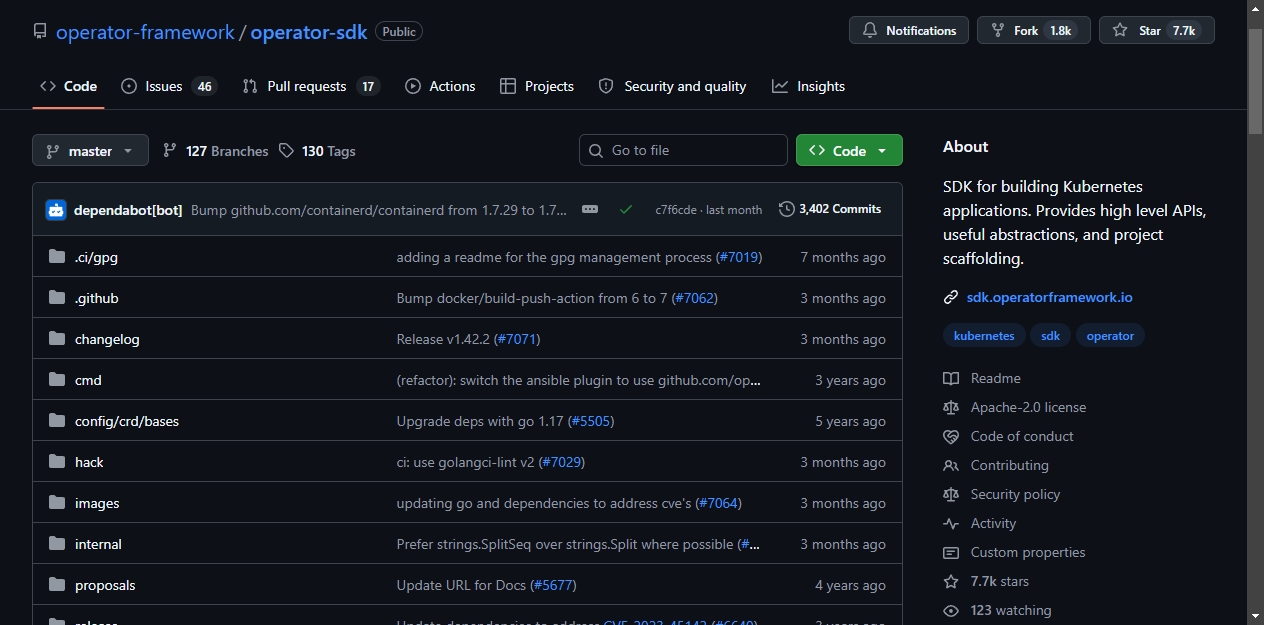Select the operator topic tag
1264x625 pixels.
coord(1110,336)
